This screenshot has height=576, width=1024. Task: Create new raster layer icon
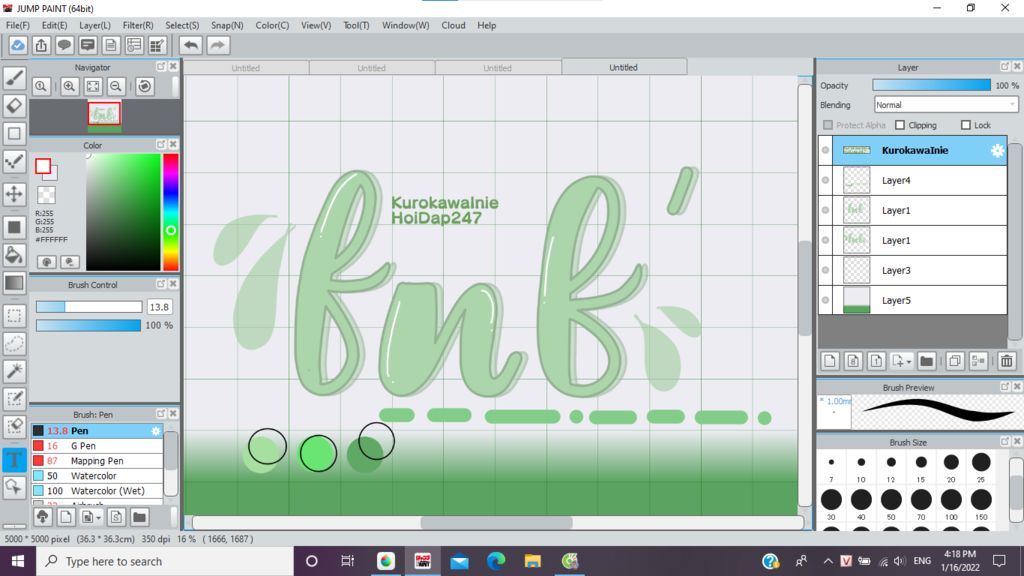coord(829,360)
